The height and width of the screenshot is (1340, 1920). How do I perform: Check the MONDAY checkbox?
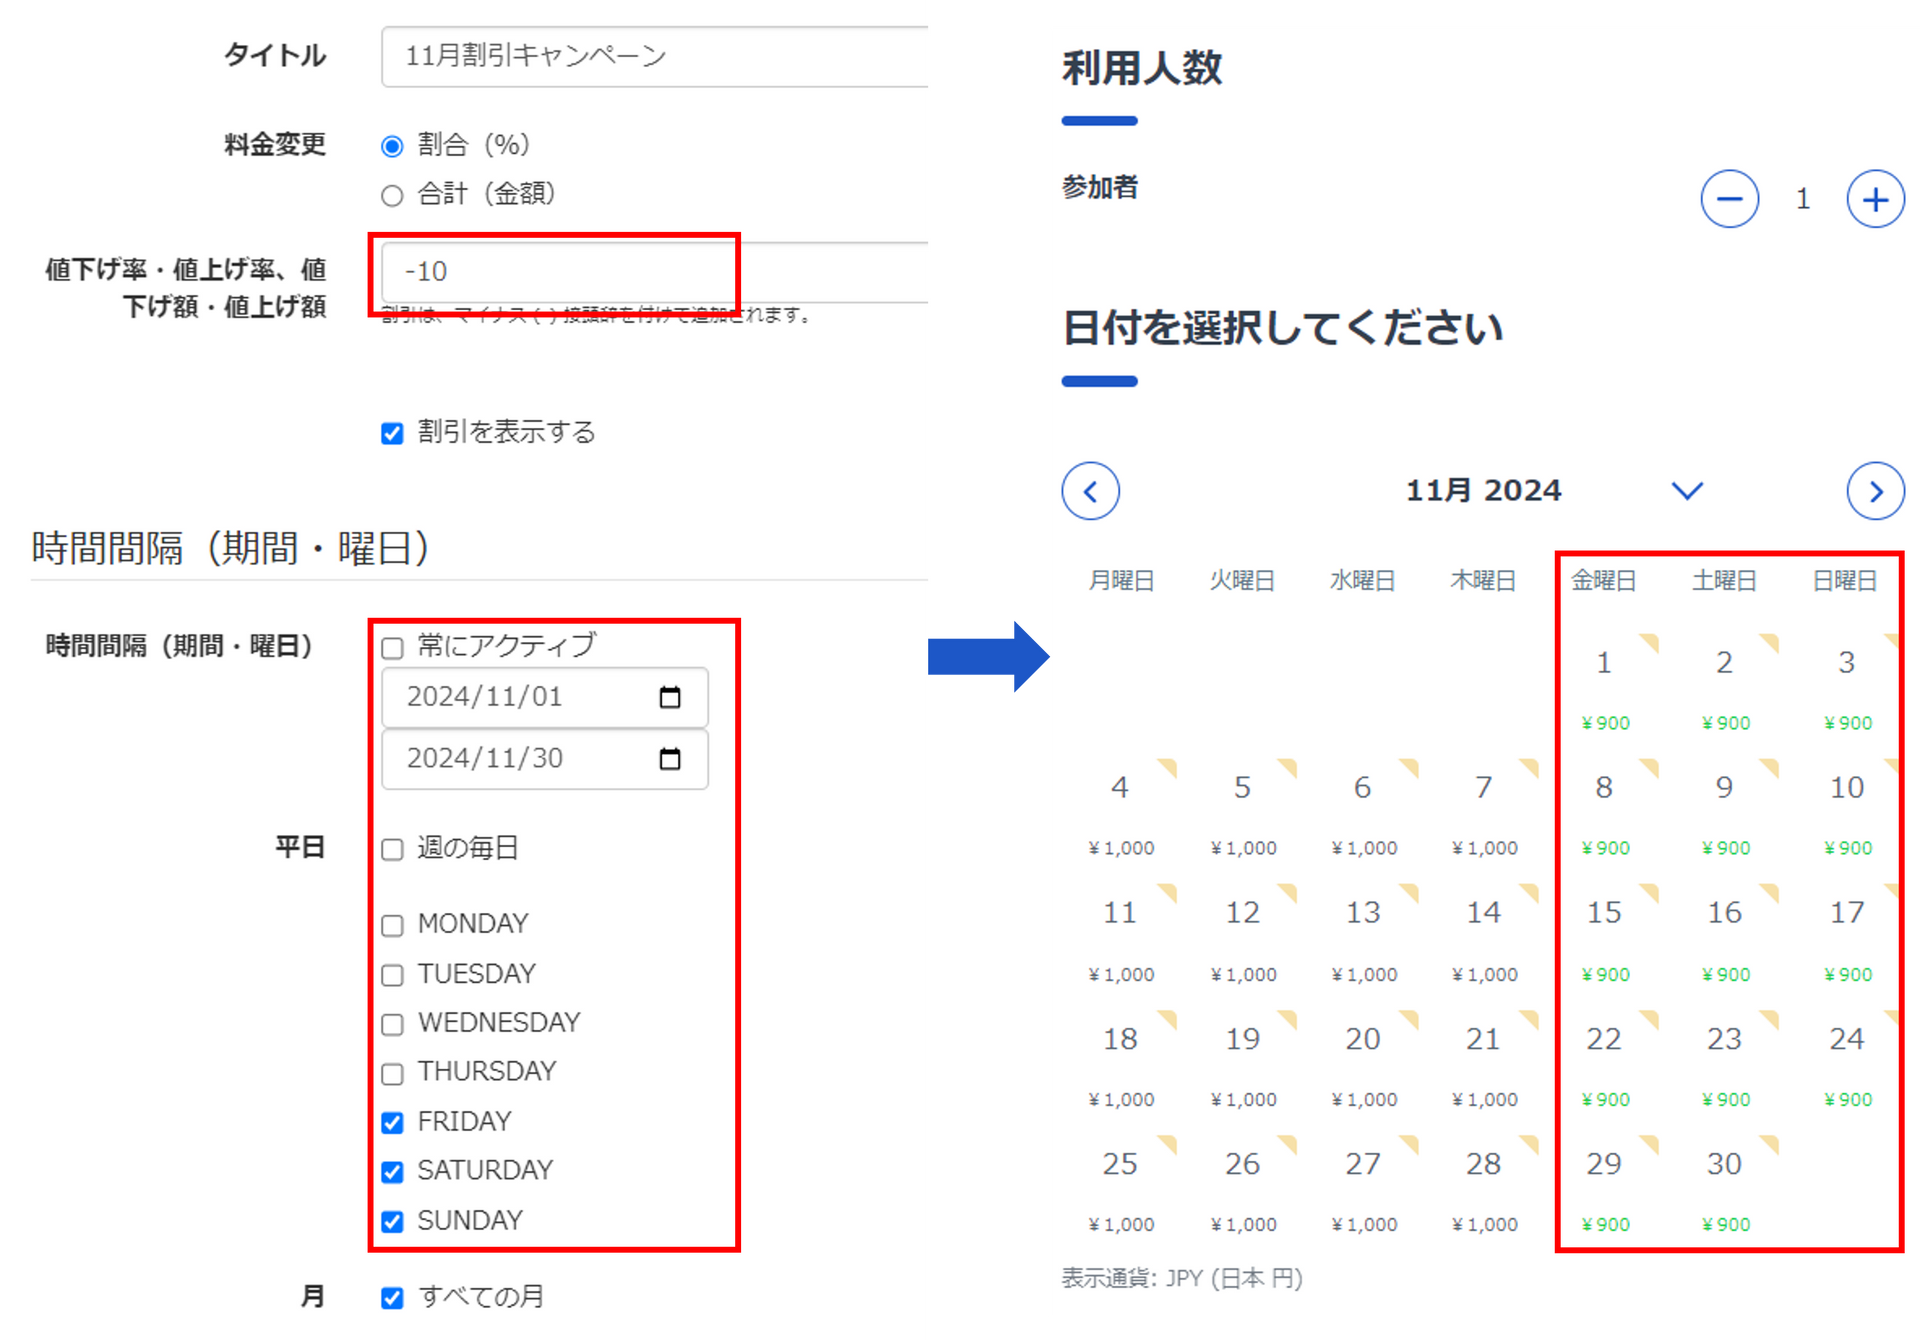[x=392, y=925]
